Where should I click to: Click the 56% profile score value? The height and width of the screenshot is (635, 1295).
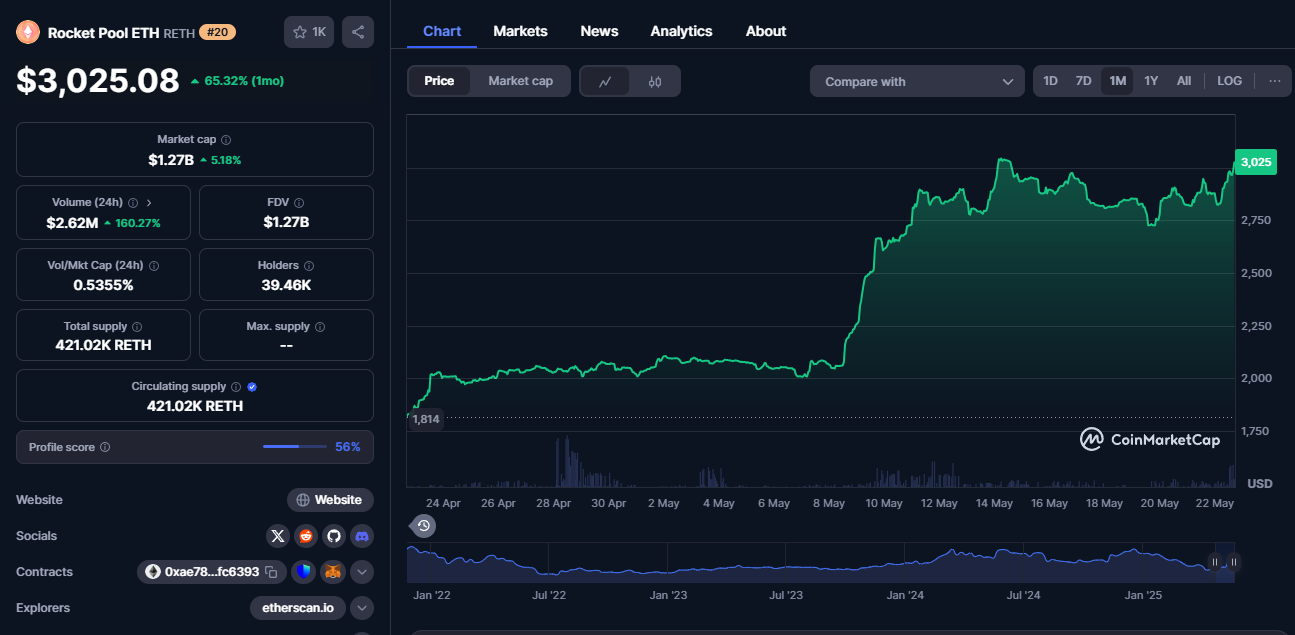point(347,447)
